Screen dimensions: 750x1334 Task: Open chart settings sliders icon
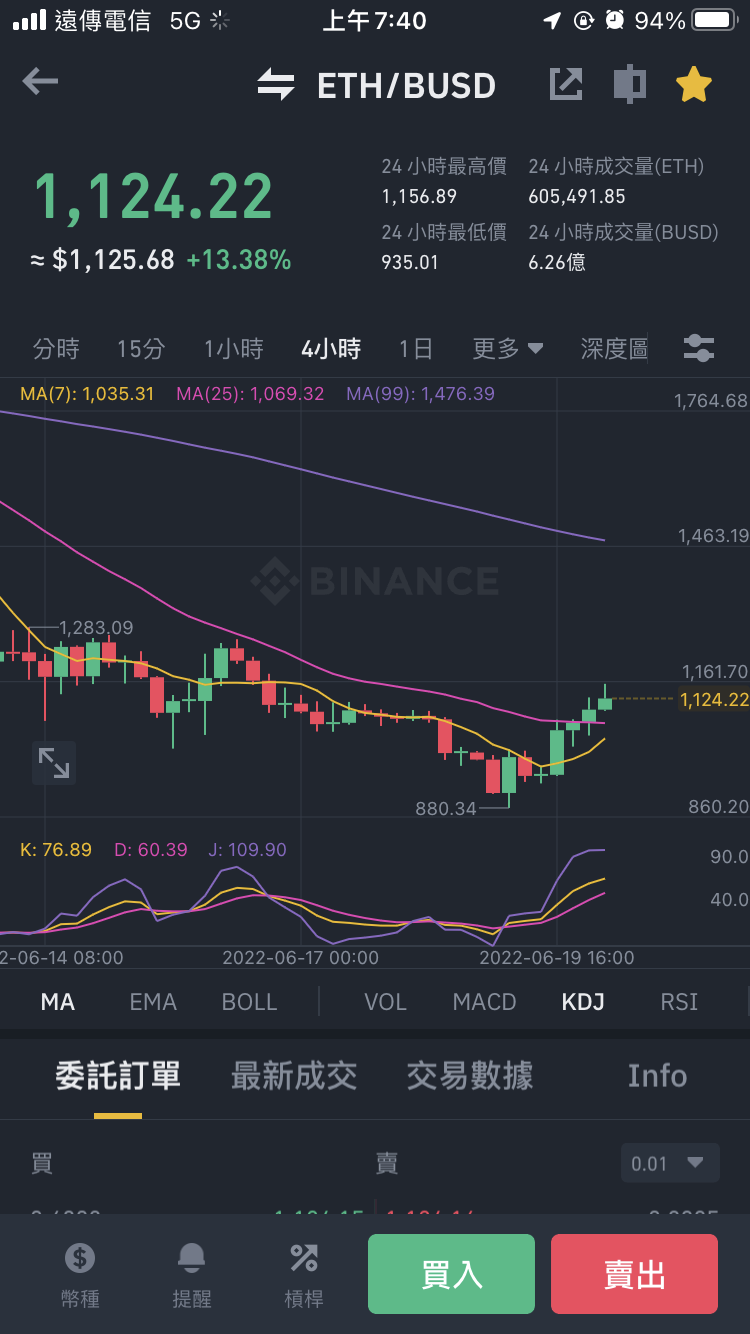tap(699, 348)
